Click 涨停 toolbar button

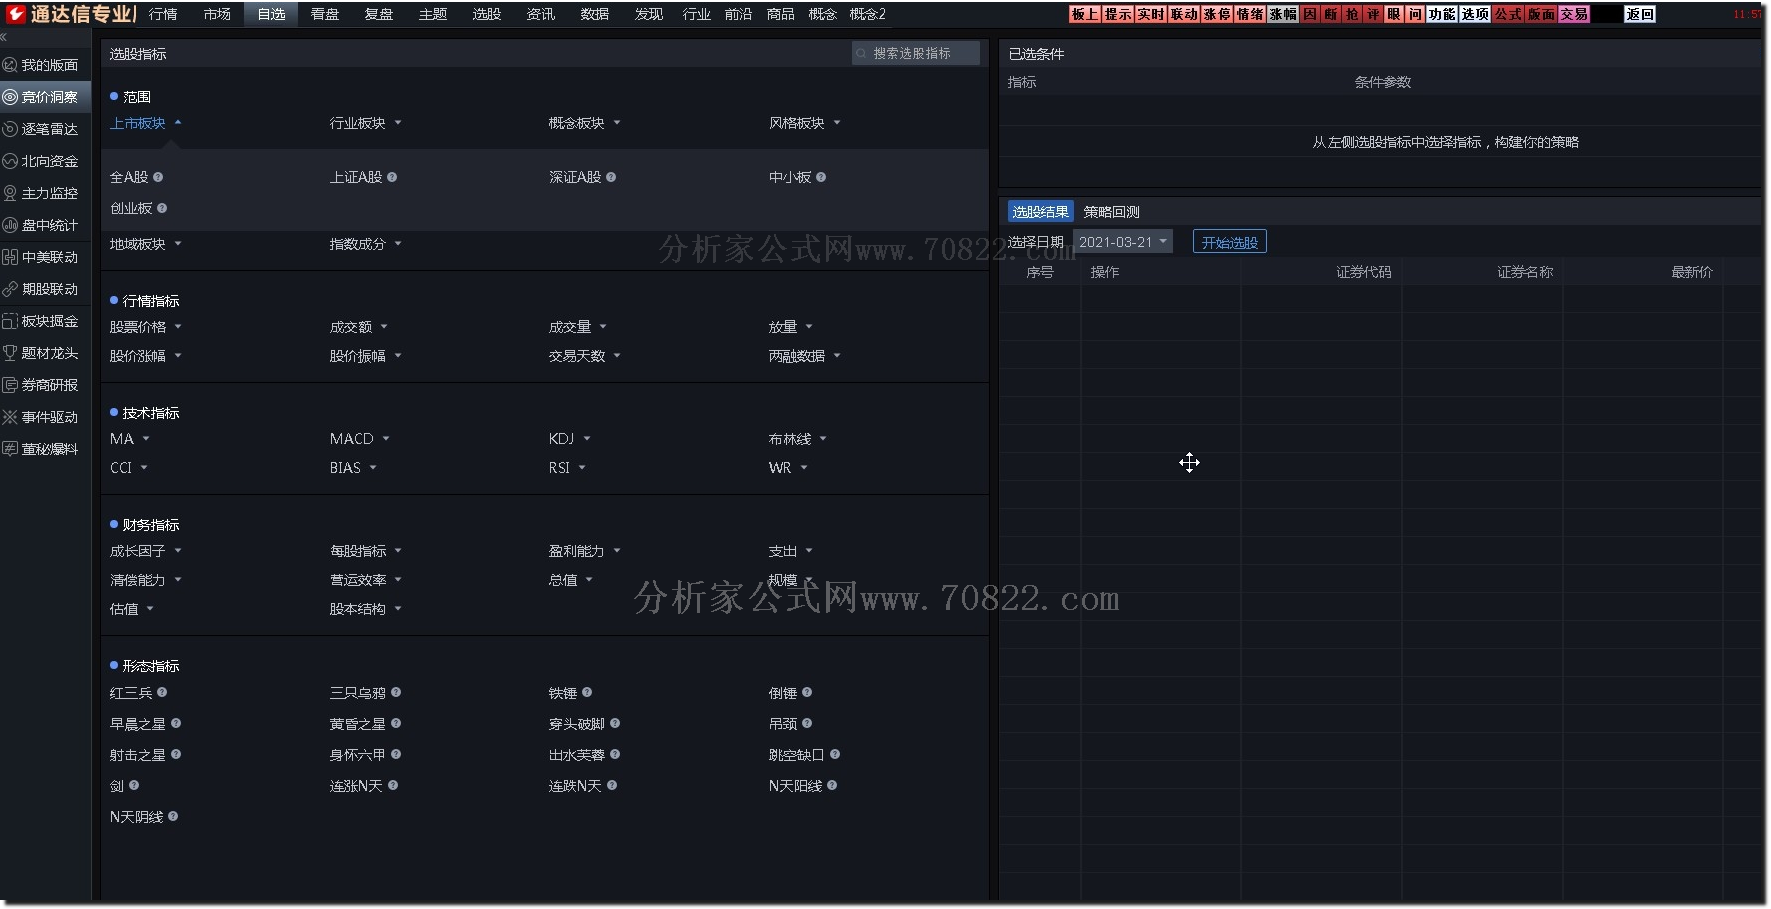click(1217, 14)
